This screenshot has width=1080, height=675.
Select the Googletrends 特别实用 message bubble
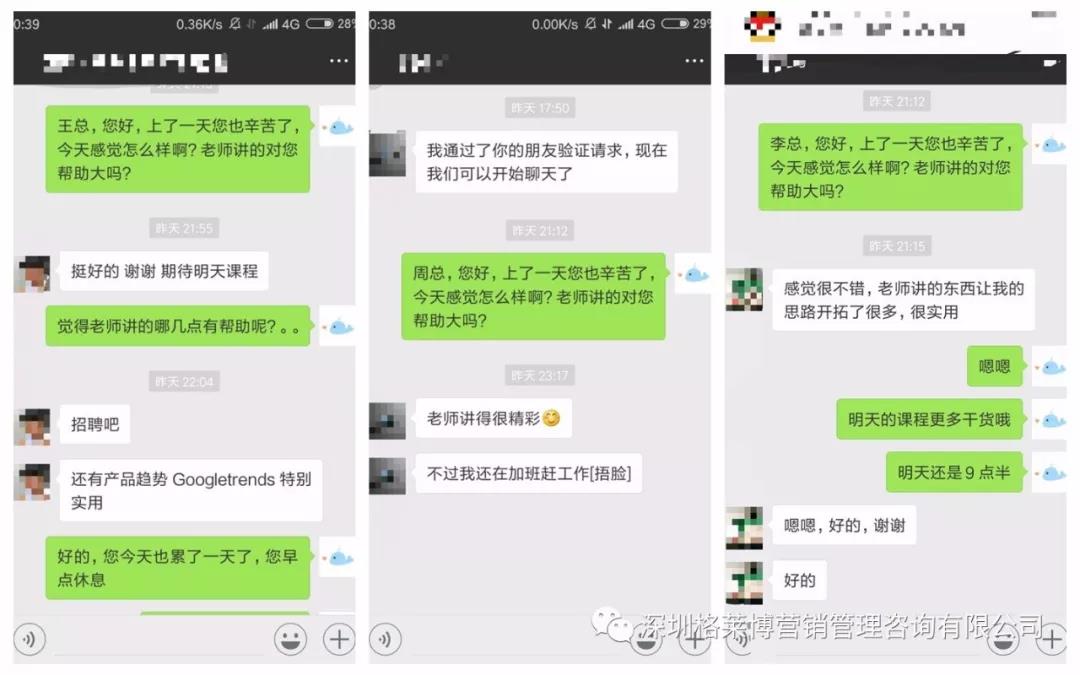coord(191,490)
